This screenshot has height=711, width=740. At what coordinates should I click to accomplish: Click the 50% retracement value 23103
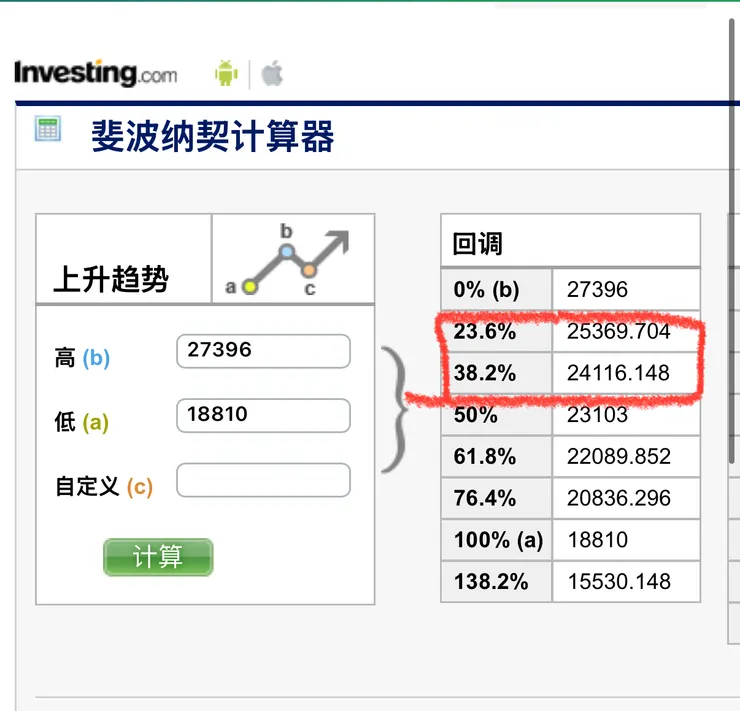[x=597, y=415]
